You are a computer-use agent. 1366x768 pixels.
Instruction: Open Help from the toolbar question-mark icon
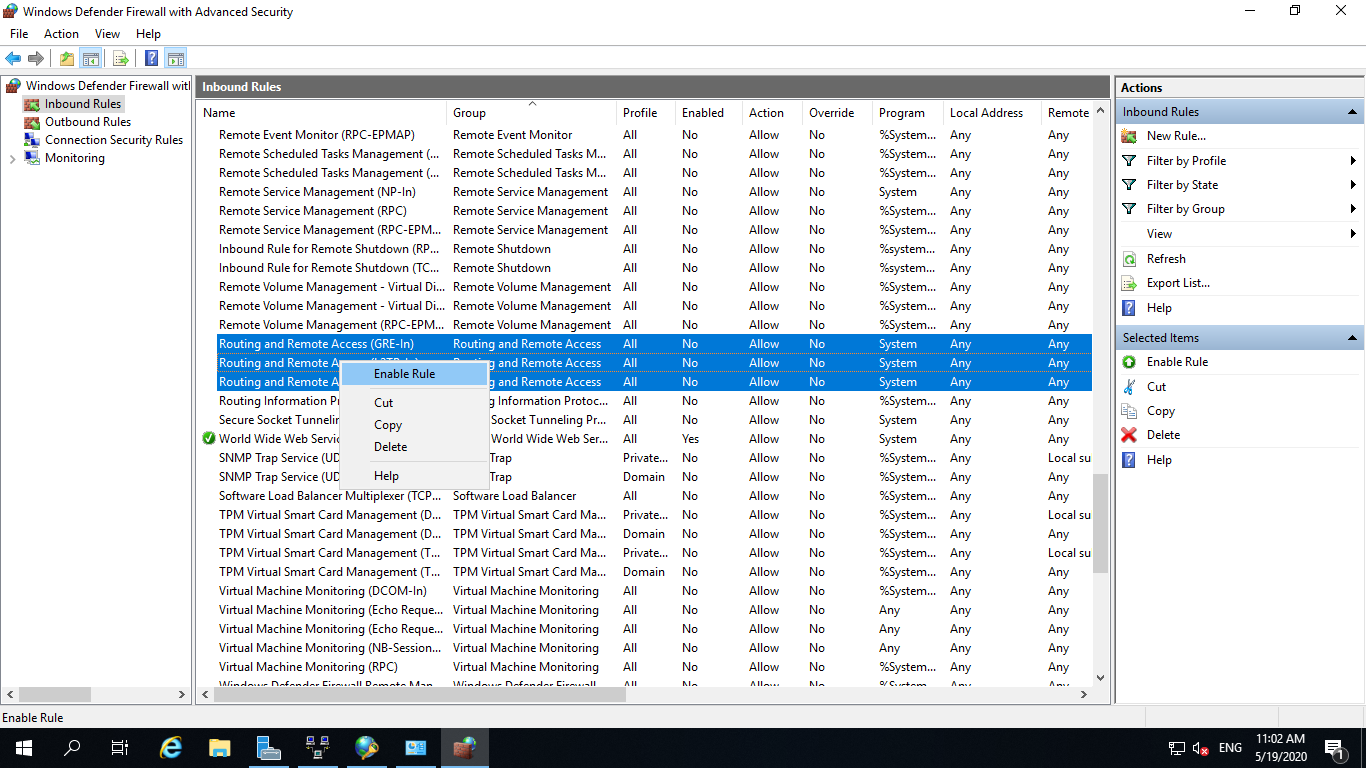[151, 58]
